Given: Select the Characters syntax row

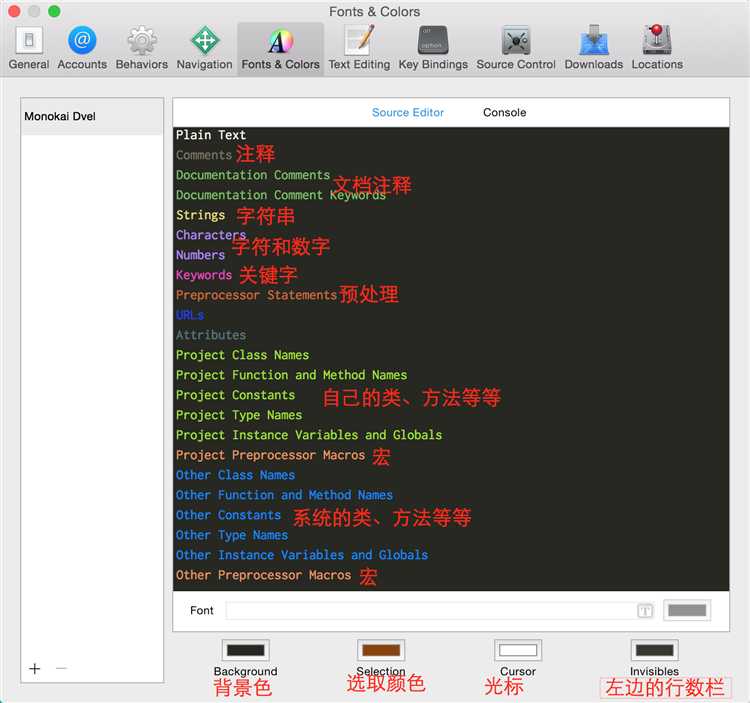Looking at the screenshot, I should (451, 235).
